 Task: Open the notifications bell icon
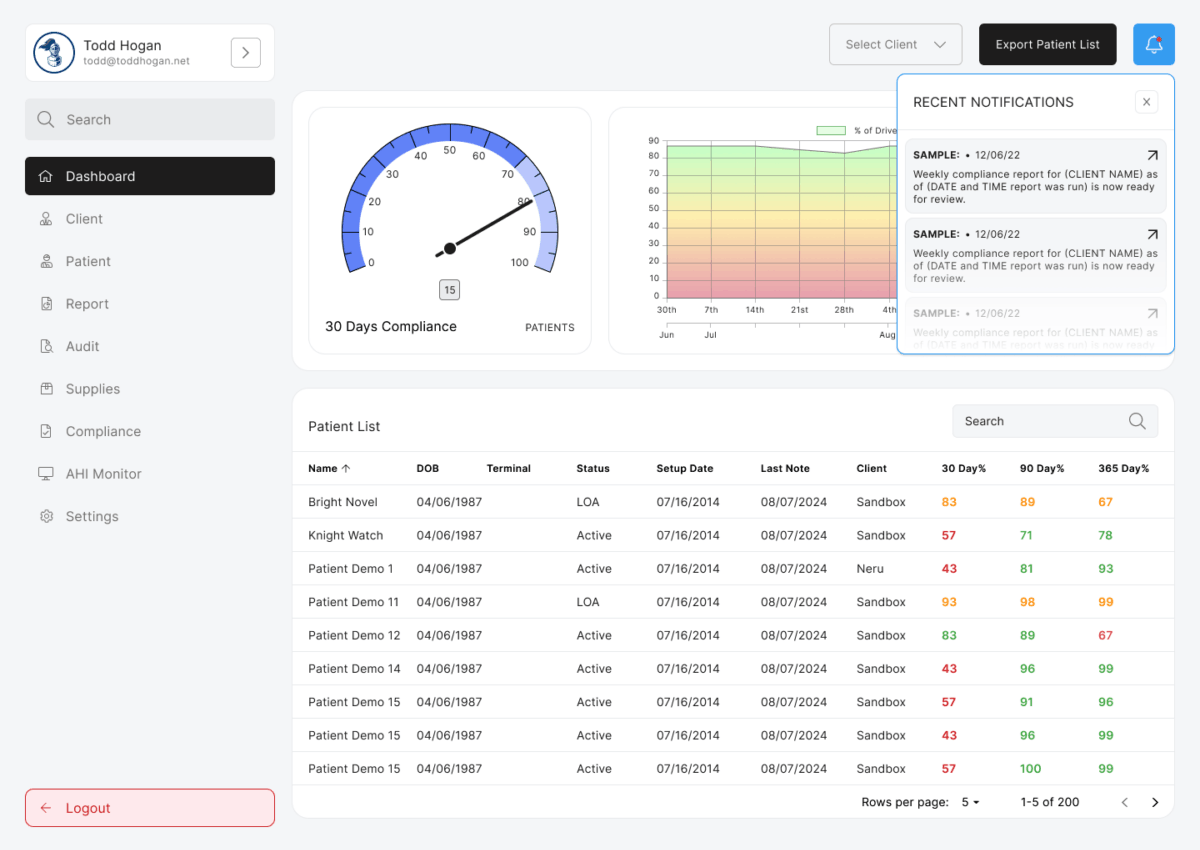1154,45
